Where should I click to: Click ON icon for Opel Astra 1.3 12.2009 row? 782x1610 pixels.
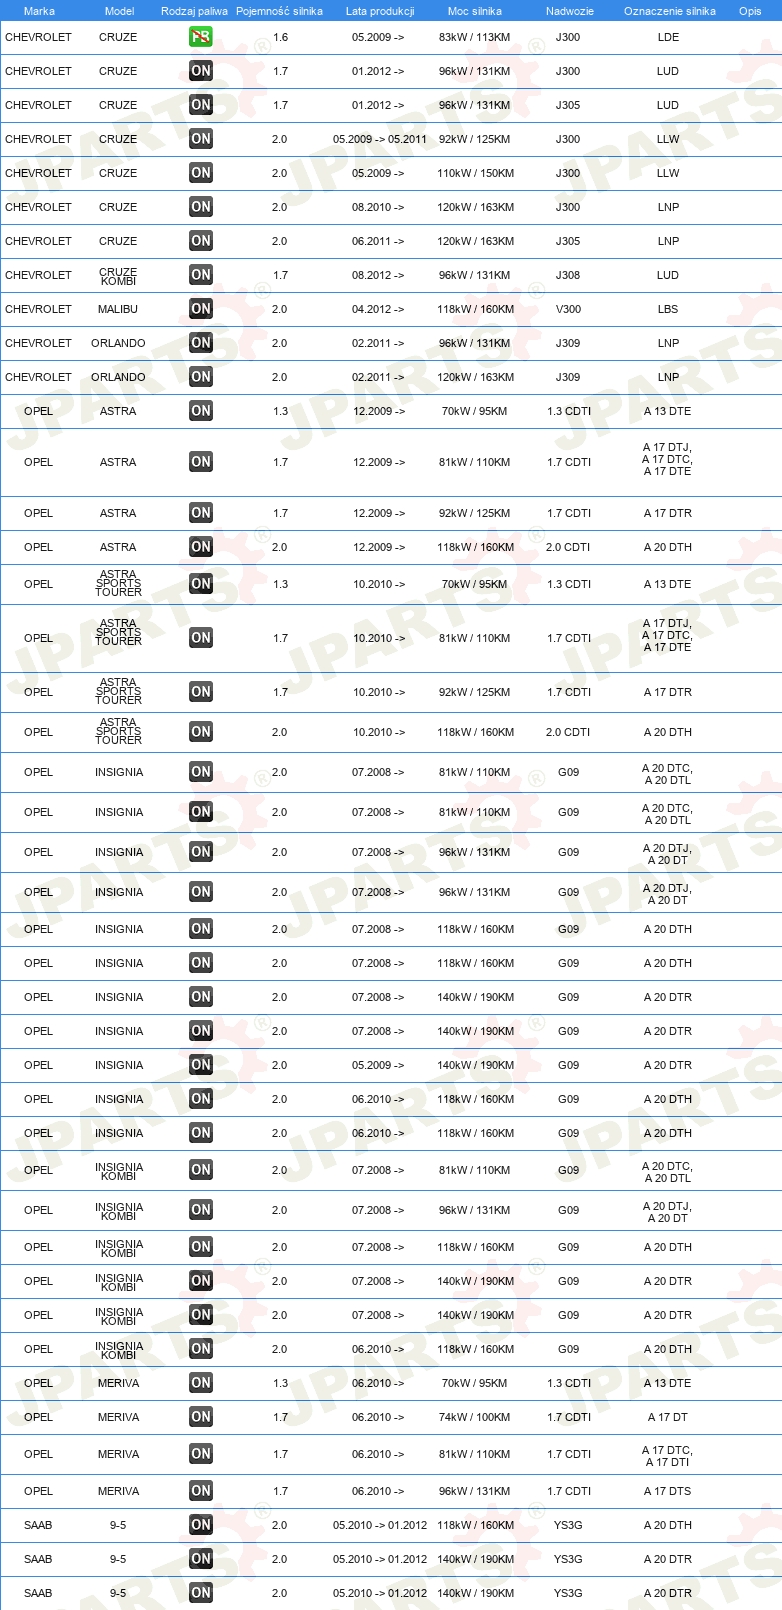201,411
